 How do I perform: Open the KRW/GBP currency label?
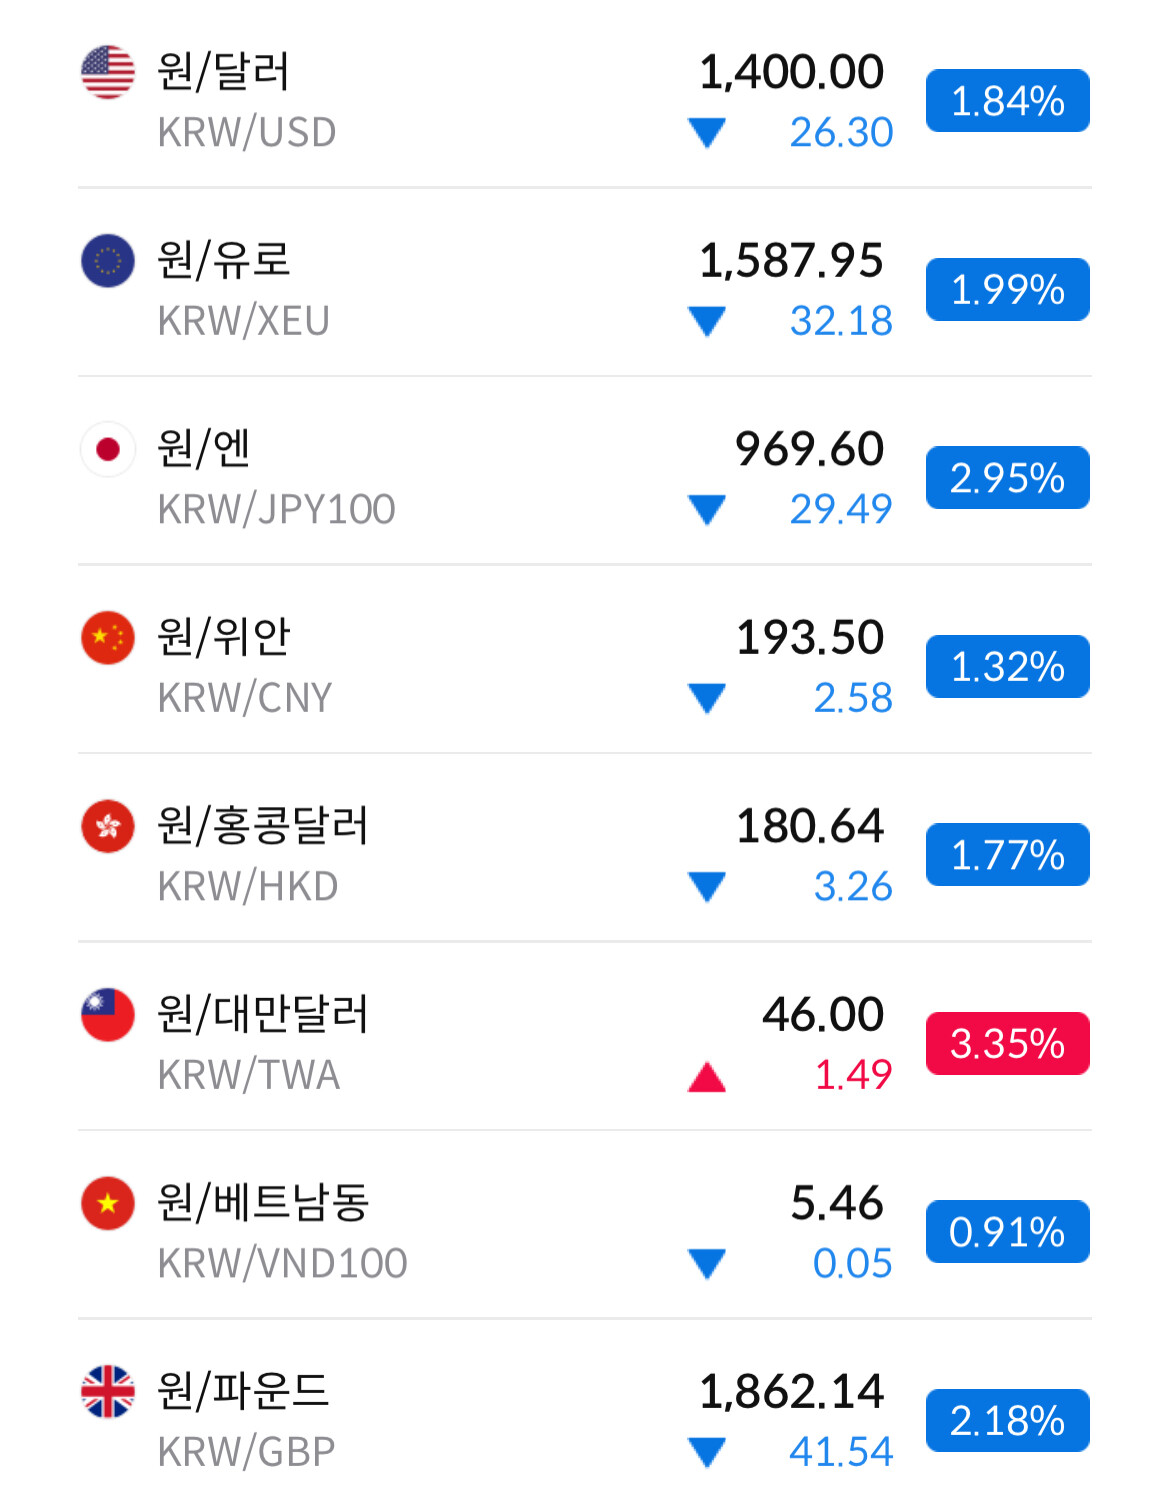(247, 1452)
